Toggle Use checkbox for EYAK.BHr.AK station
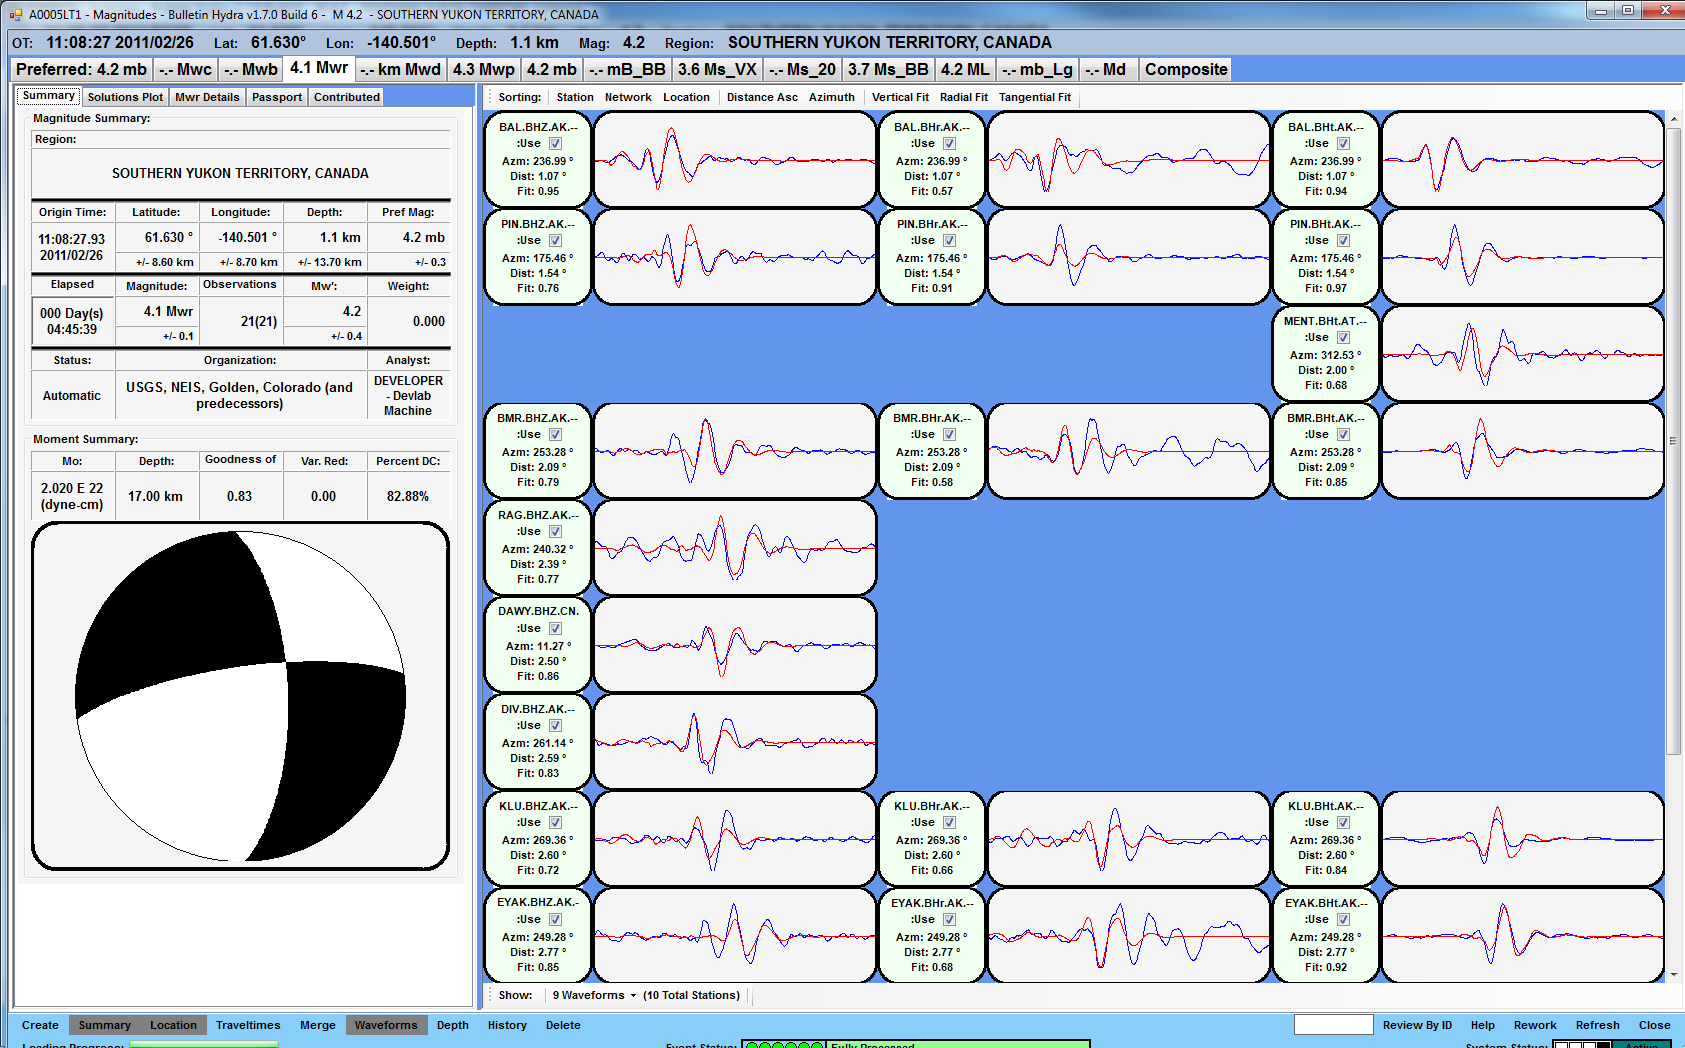The width and height of the screenshot is (1685, 1048). click(949, 919)
